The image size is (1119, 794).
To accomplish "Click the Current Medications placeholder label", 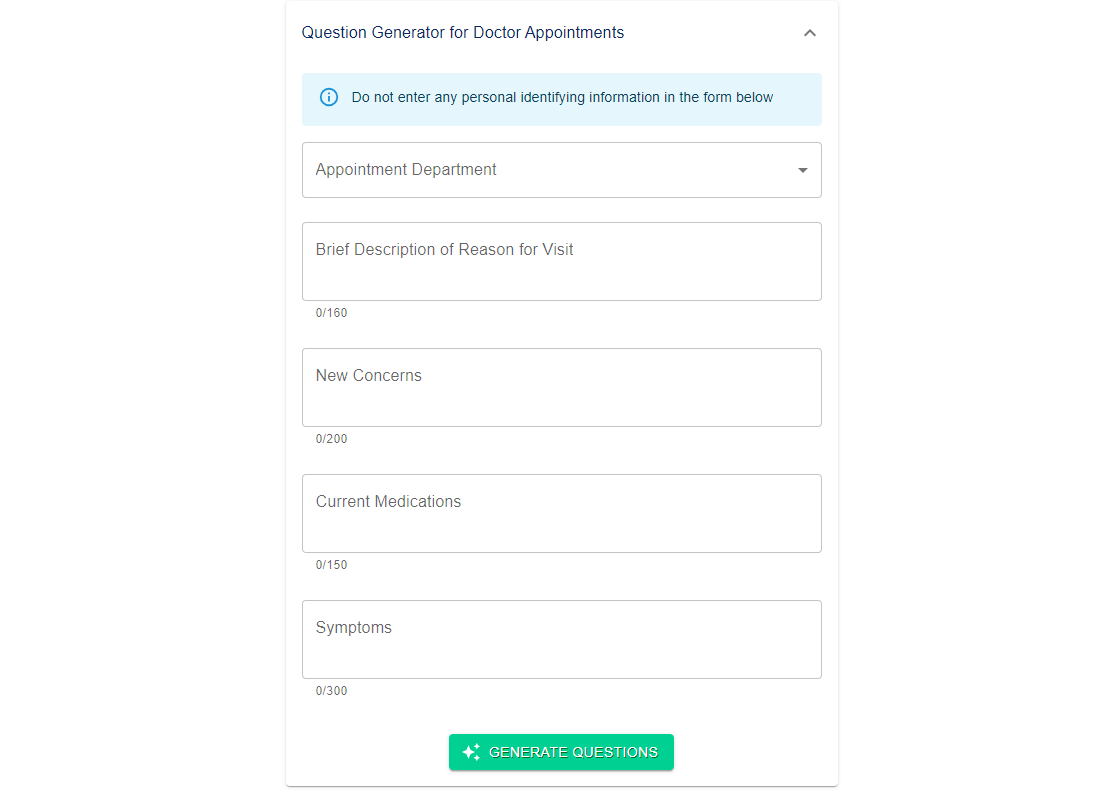I will [388, 502].
